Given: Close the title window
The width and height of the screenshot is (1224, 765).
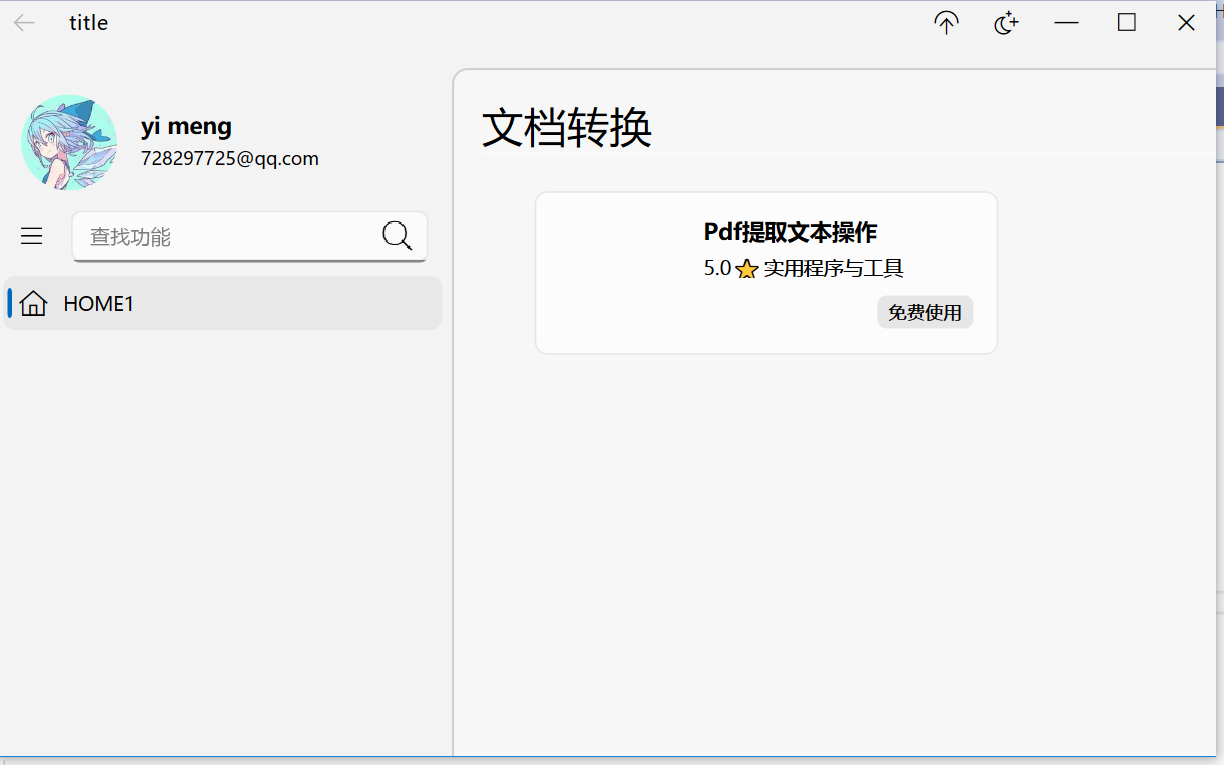Looking at the screenshot, I should [1187, 23].
